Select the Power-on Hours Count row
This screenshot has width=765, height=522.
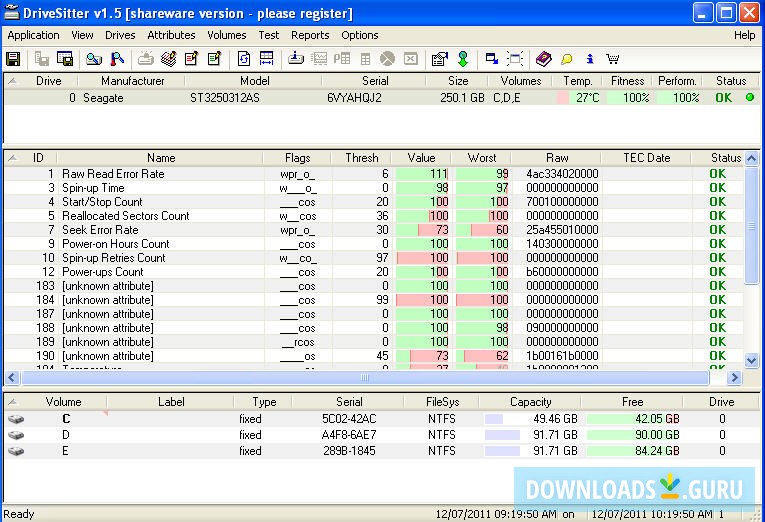pos(374,244)
